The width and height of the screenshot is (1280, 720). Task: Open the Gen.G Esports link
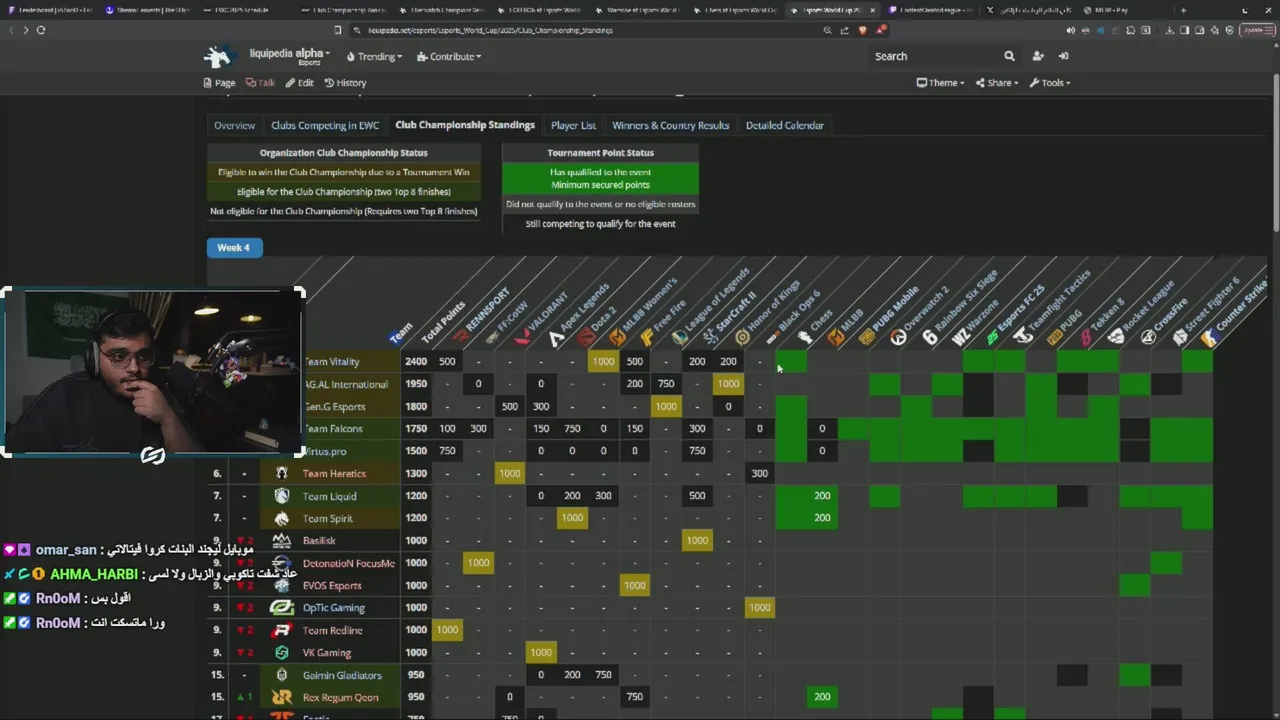[x=334, y=407]
